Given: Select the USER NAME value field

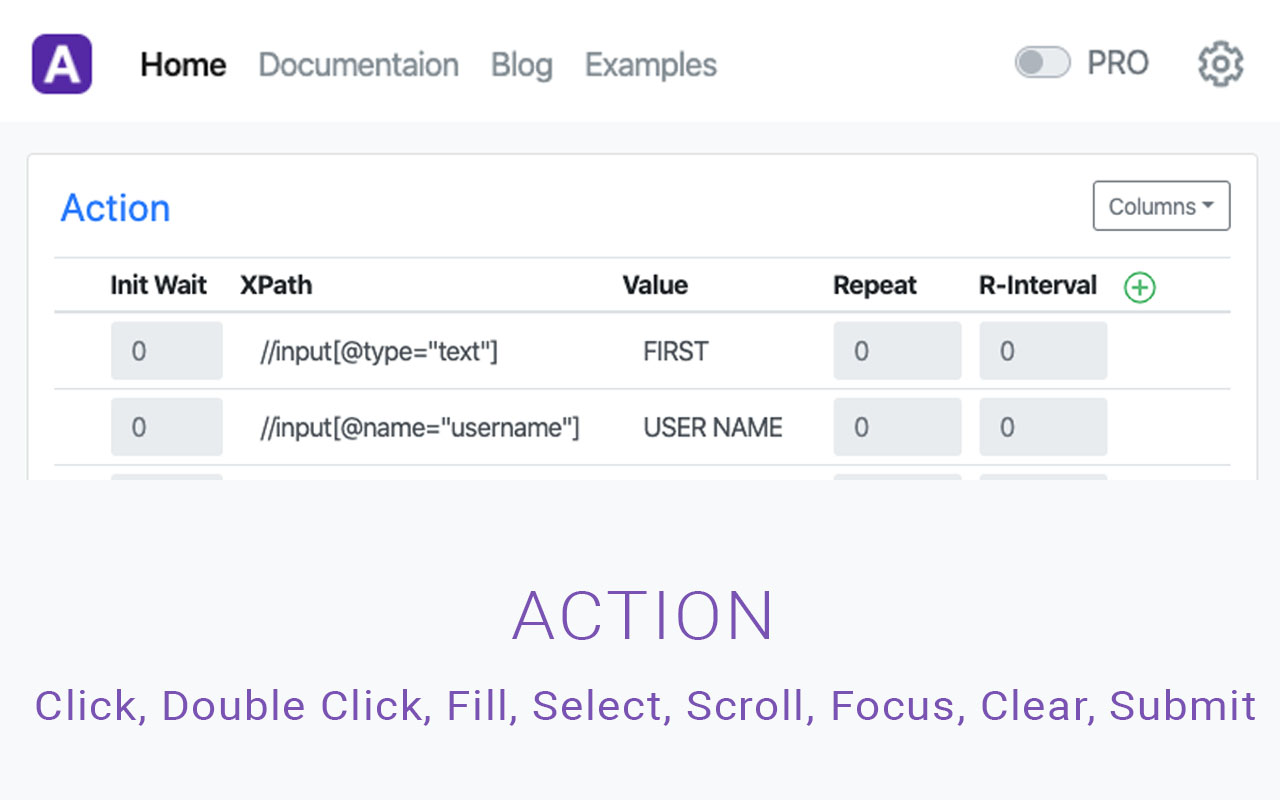Looking at the screenshot, I should 712,427.
